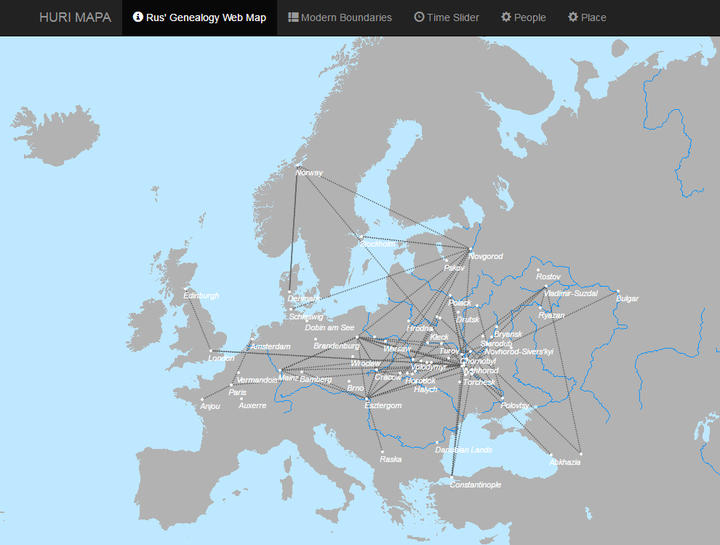Click the clock icon for Time Slider
Screen dimensions: 720x545
[419, 17]
